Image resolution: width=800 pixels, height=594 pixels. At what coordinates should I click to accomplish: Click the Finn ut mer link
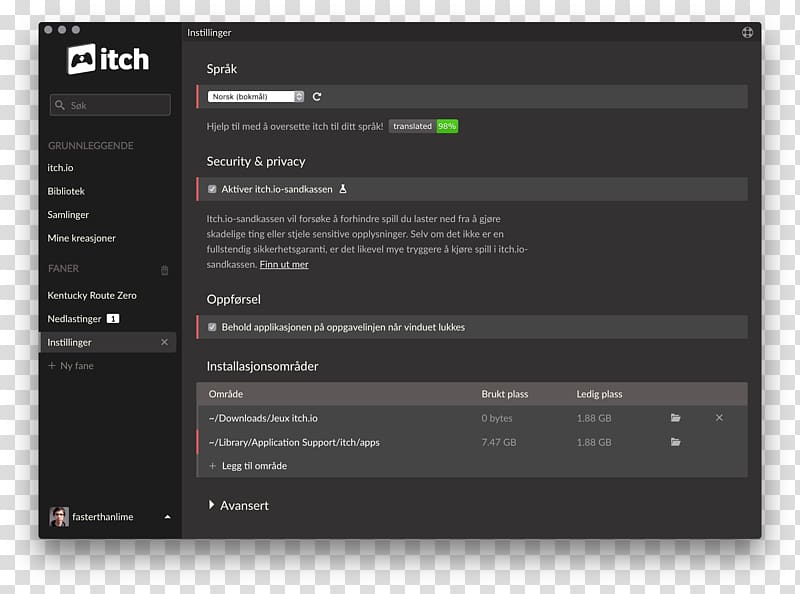click(x=284, y=265)
